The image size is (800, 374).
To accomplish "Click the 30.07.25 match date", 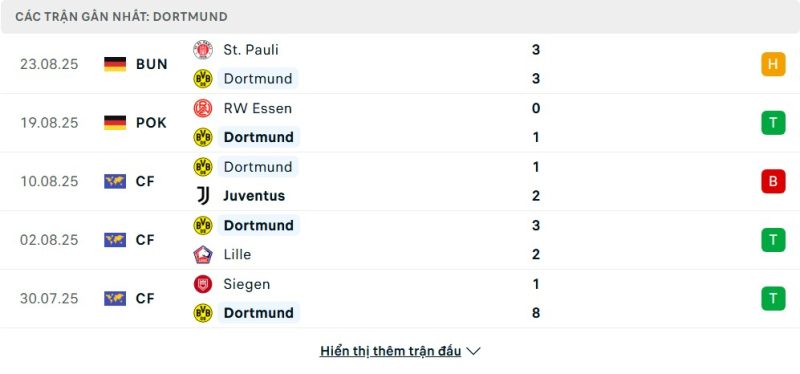I will 49,298.
